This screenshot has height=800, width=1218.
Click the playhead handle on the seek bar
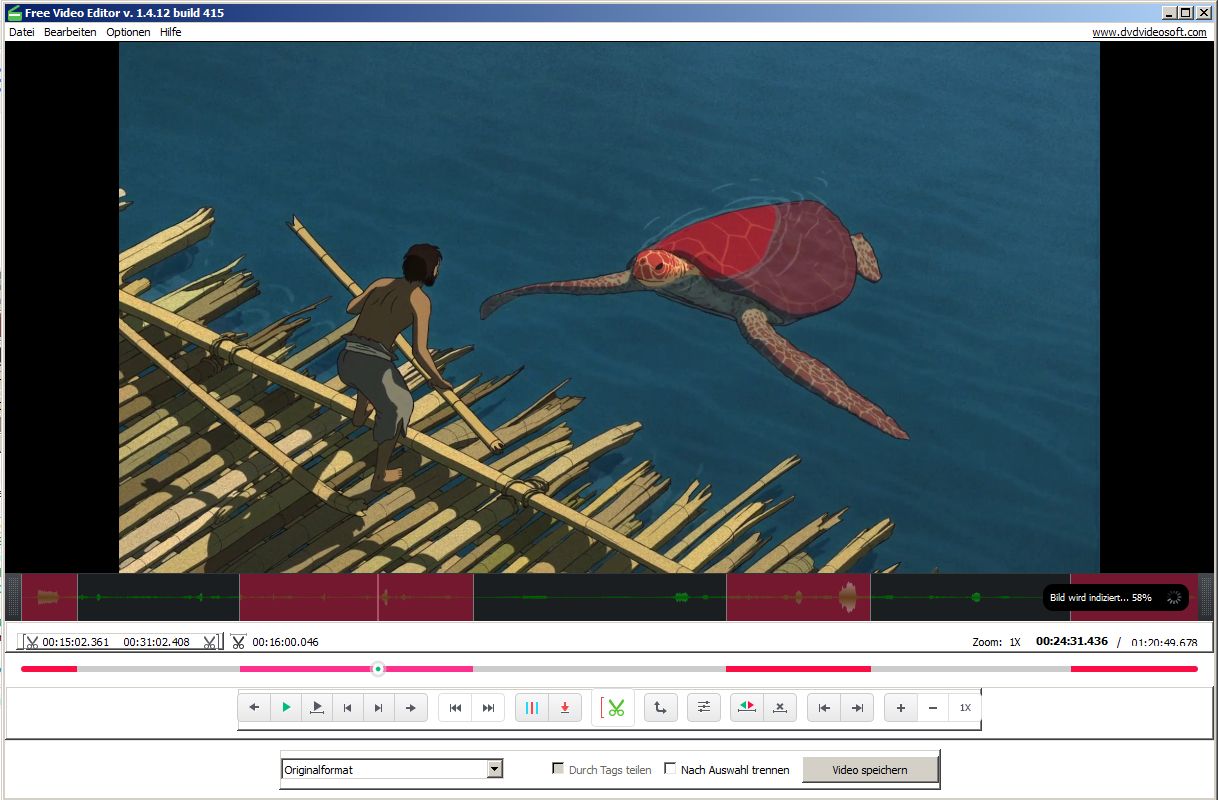click(x=378, y=669)
